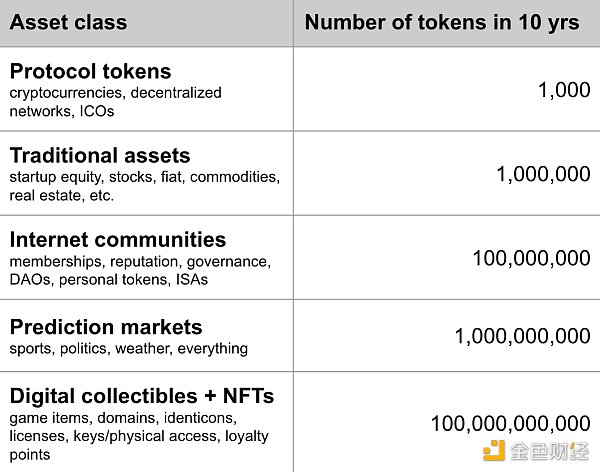Click the Prediction markets heading
Image resolution: width=600 pixels, height=472 pixels.
point(106,327)
